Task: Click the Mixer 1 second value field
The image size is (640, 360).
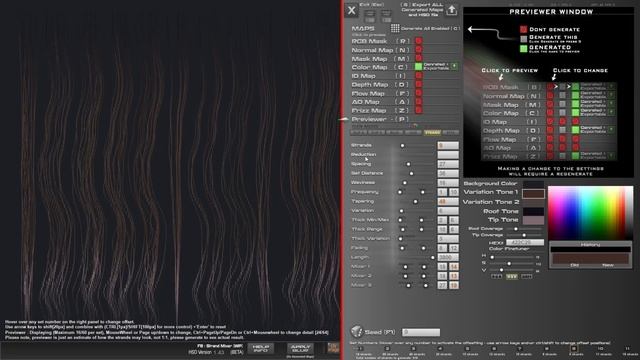Action: 453,267
